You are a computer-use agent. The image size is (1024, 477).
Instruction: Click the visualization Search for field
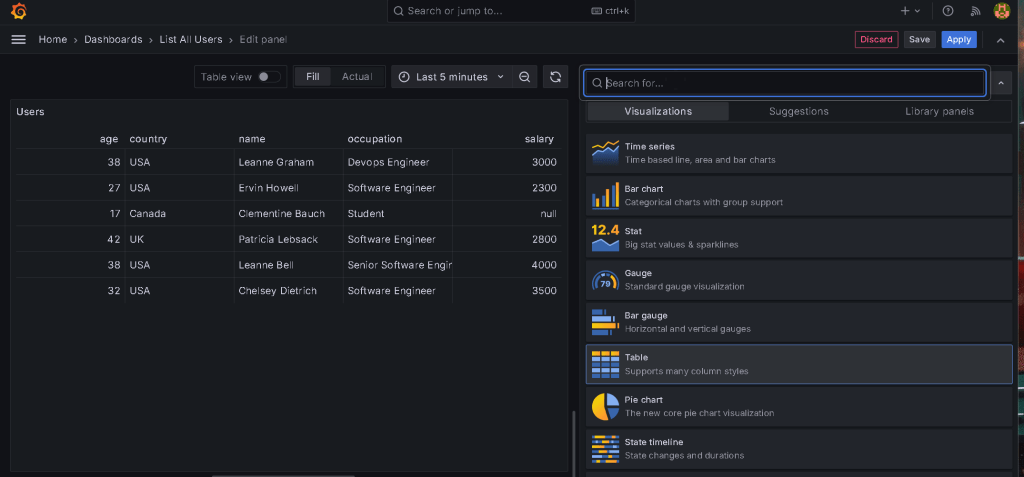[x=784, y=83]
